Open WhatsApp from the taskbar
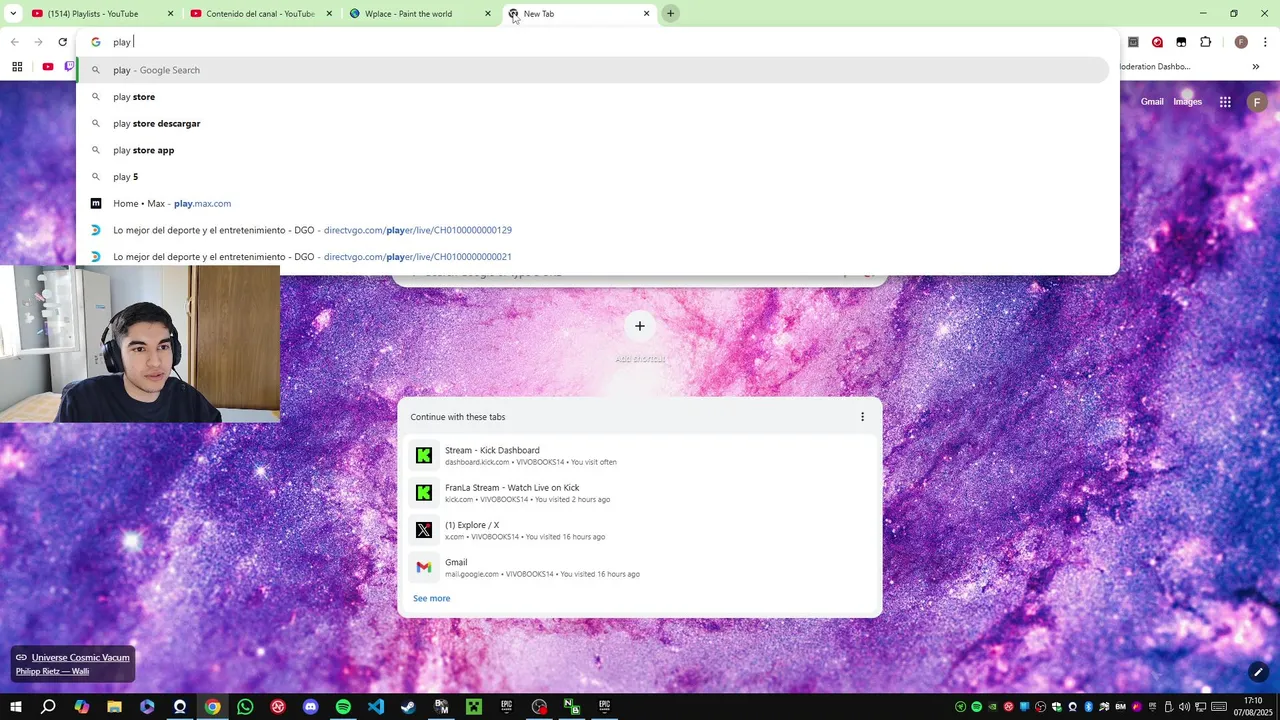 click(245, 707)
